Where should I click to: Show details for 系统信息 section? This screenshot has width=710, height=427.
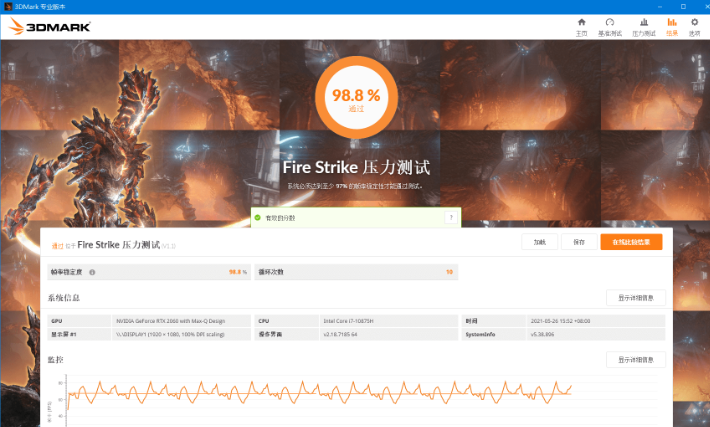point(636,297)
